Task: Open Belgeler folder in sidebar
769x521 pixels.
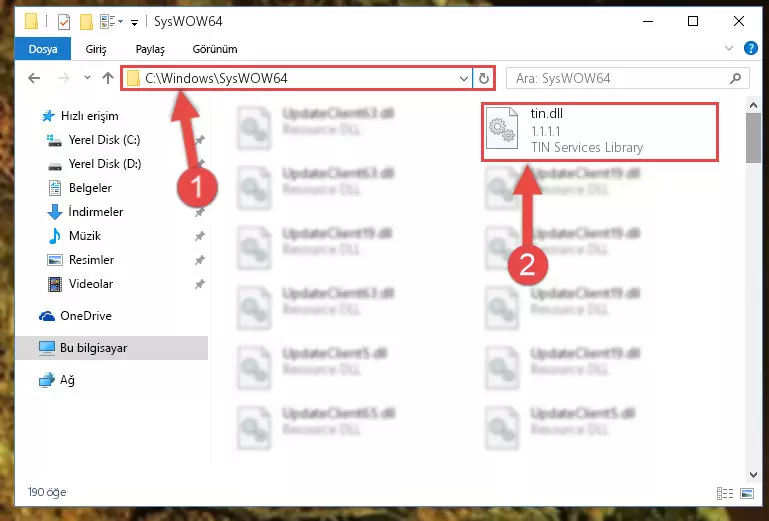Action: click(90, 188)
